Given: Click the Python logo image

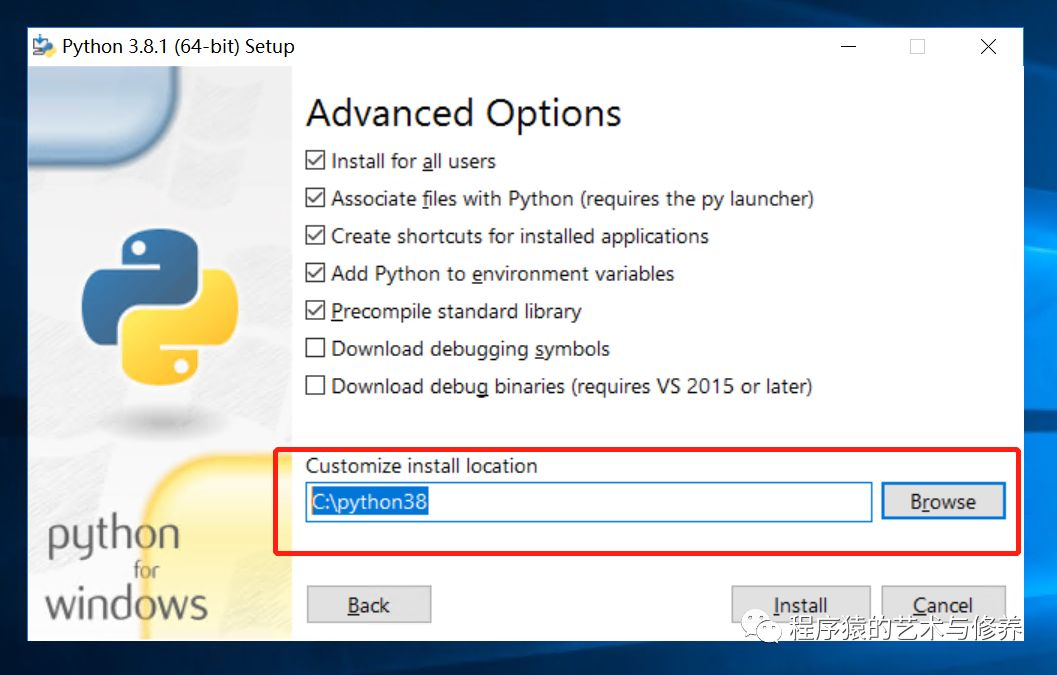Looking at the screenshot, I should (x=160, y=307).
